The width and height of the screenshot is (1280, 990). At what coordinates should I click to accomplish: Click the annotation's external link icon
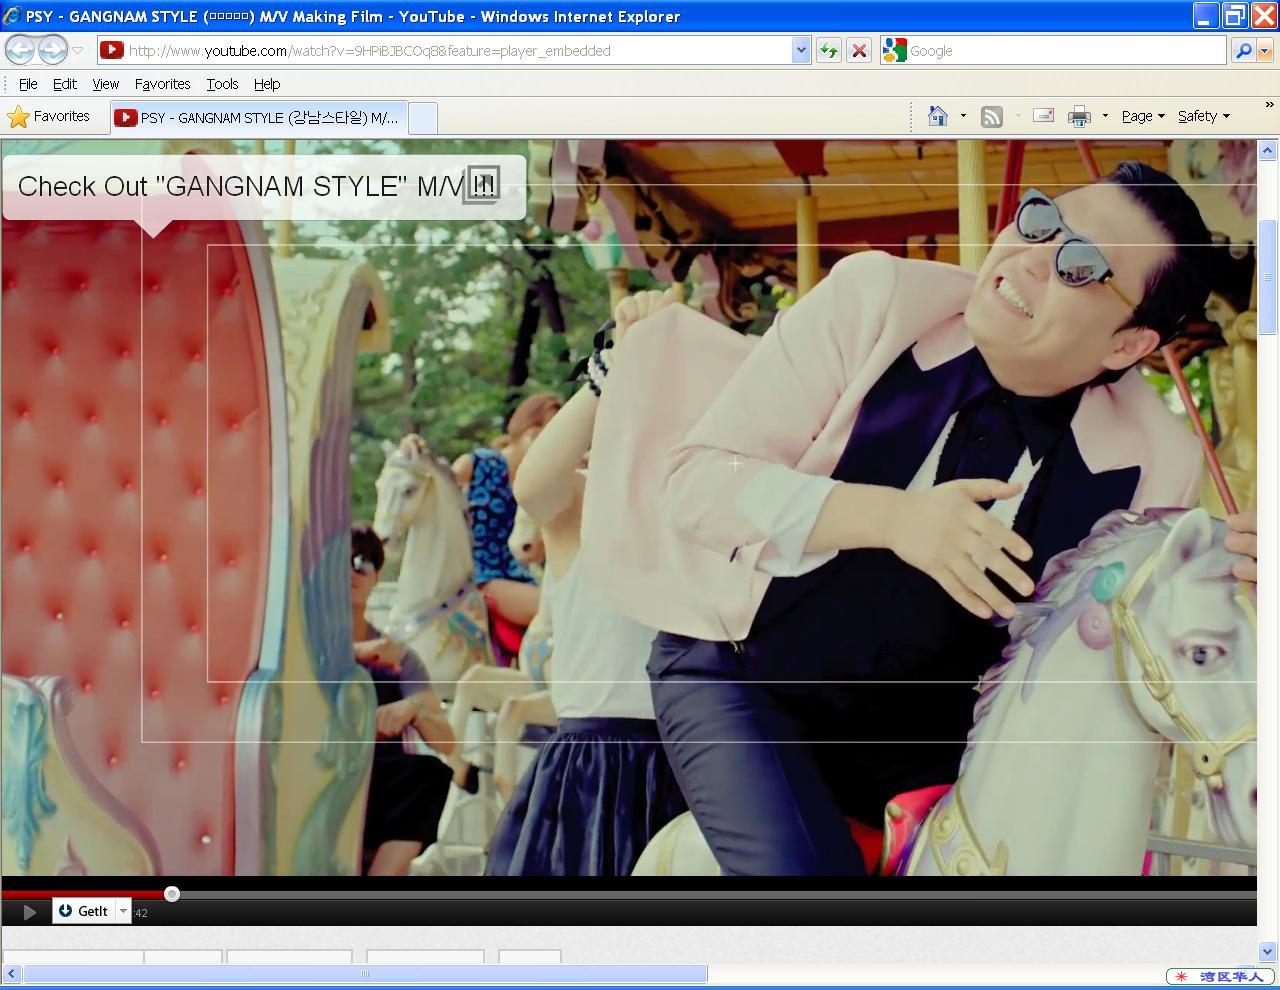point(481,185)
